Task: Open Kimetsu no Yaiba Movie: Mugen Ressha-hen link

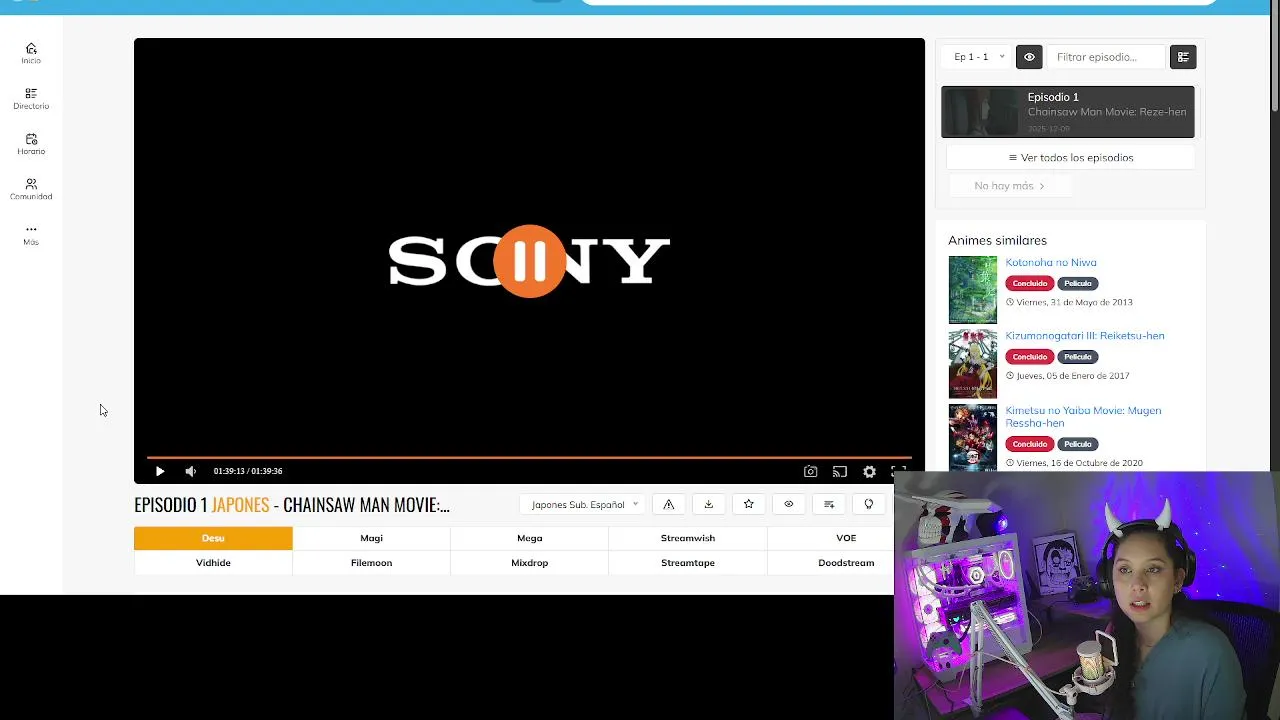Action: tap(1083, 416)
